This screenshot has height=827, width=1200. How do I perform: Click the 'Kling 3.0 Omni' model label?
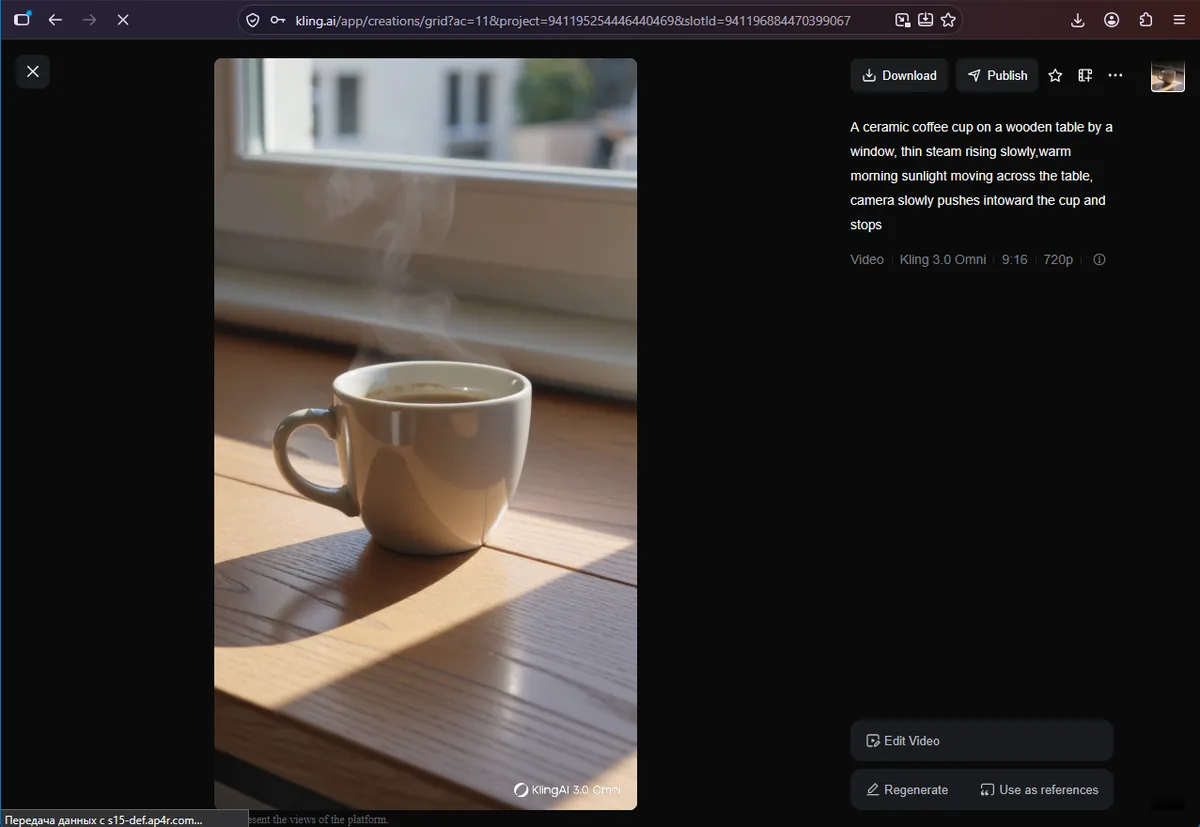[x=943, y=260]
